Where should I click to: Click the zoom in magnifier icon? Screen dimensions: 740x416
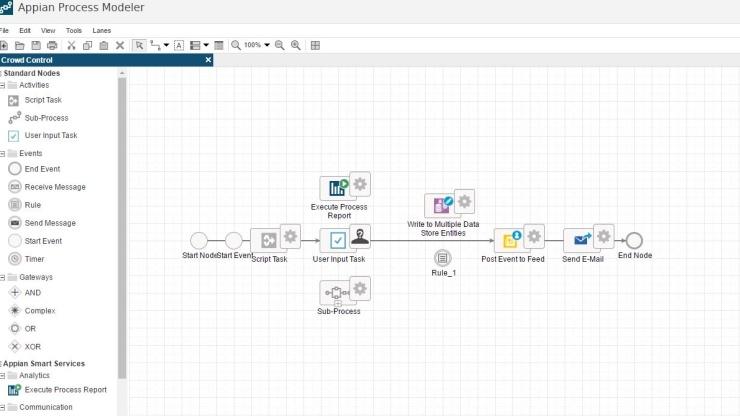[x=295, y=45]
